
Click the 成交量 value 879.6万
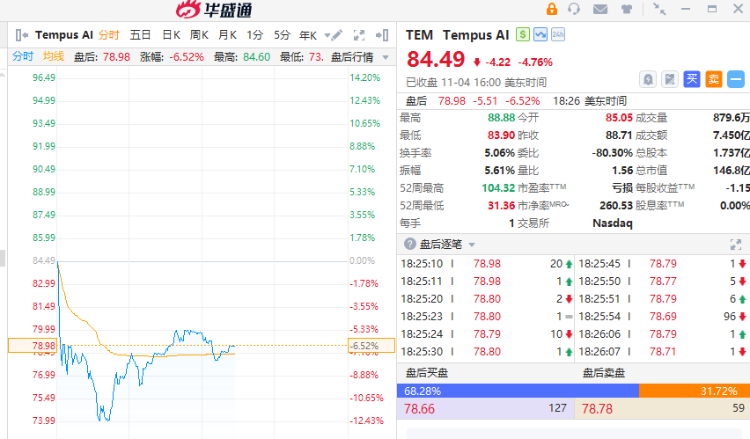[731, 118]
